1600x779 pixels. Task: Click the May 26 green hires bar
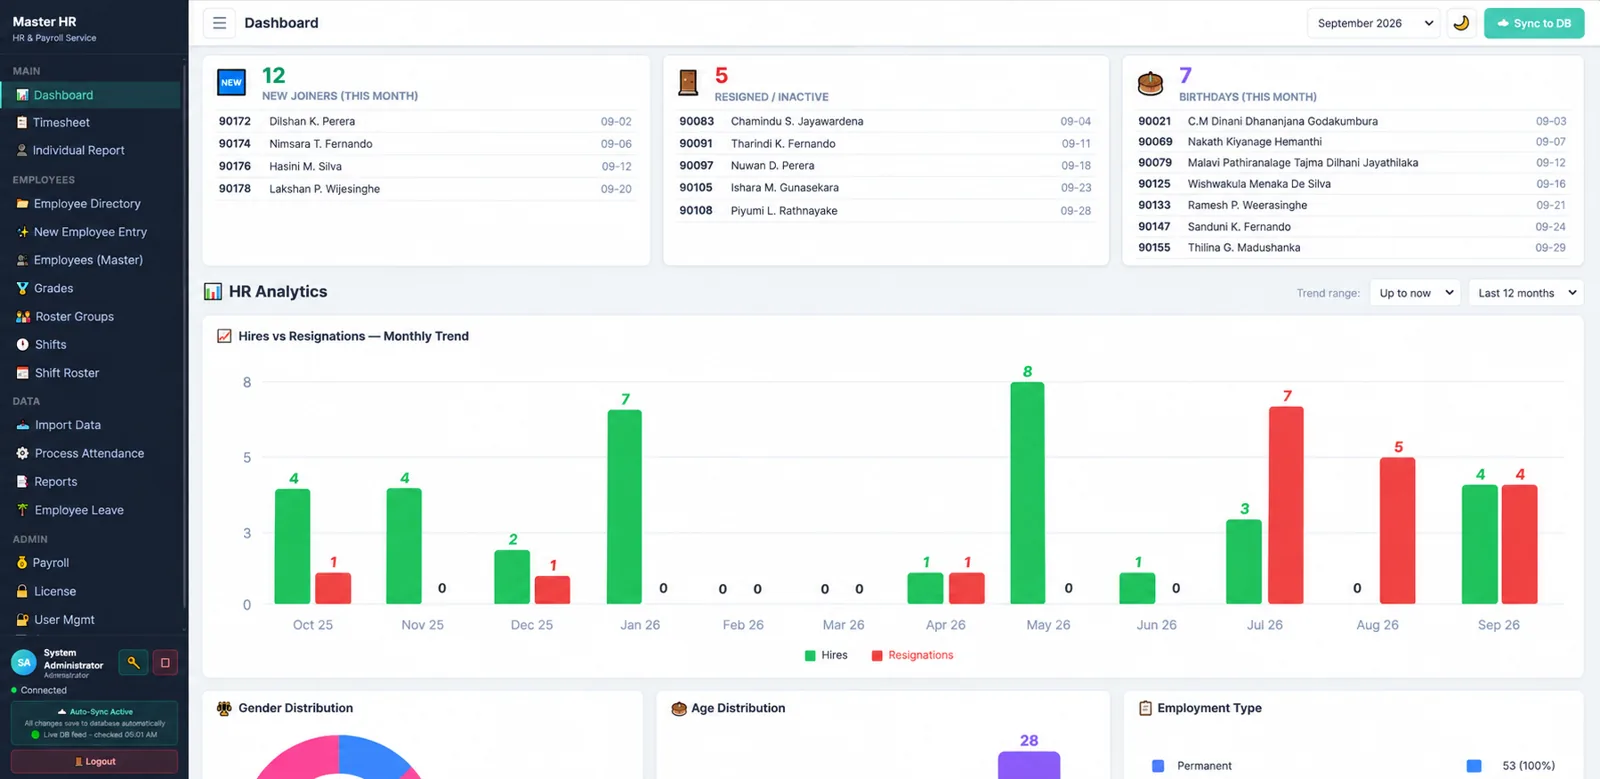(1027, 493)
